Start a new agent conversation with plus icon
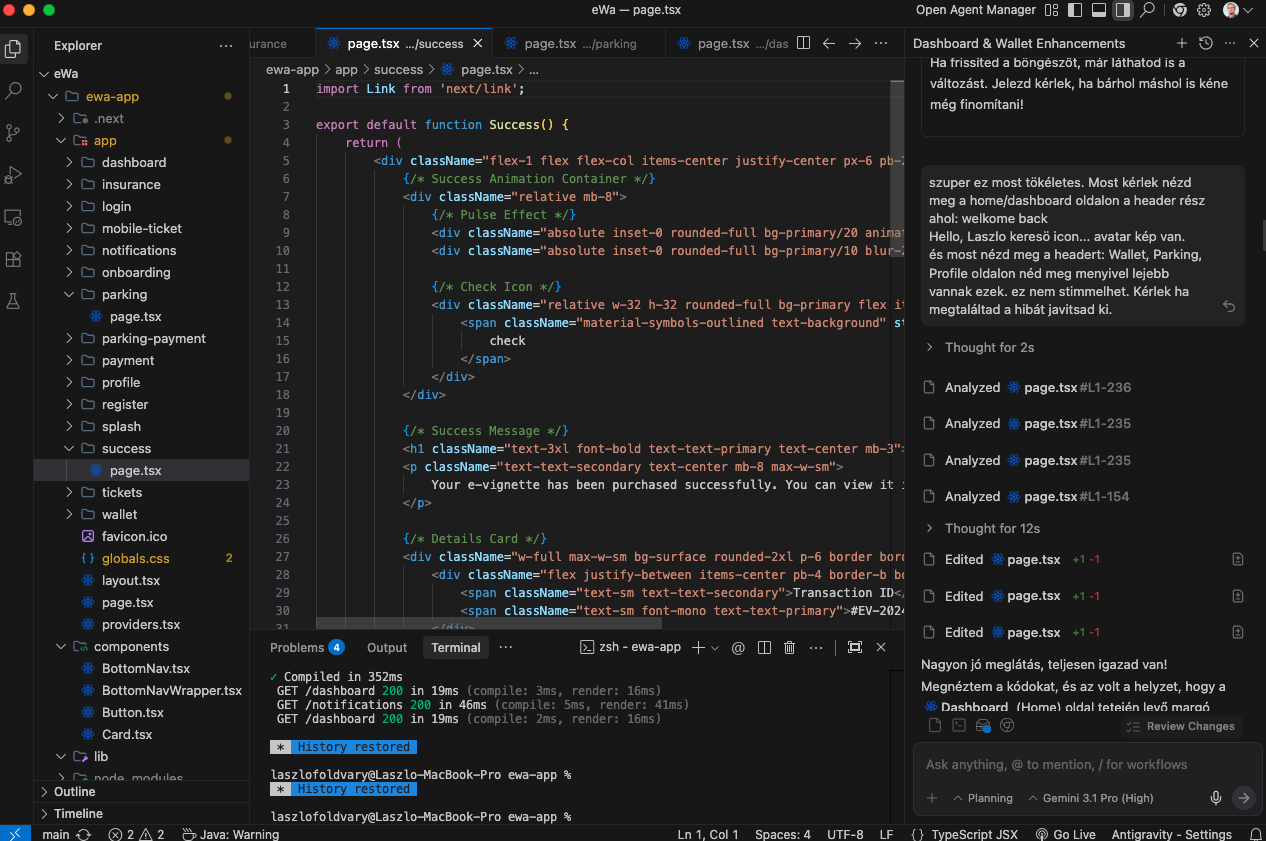 point(1181,44)
